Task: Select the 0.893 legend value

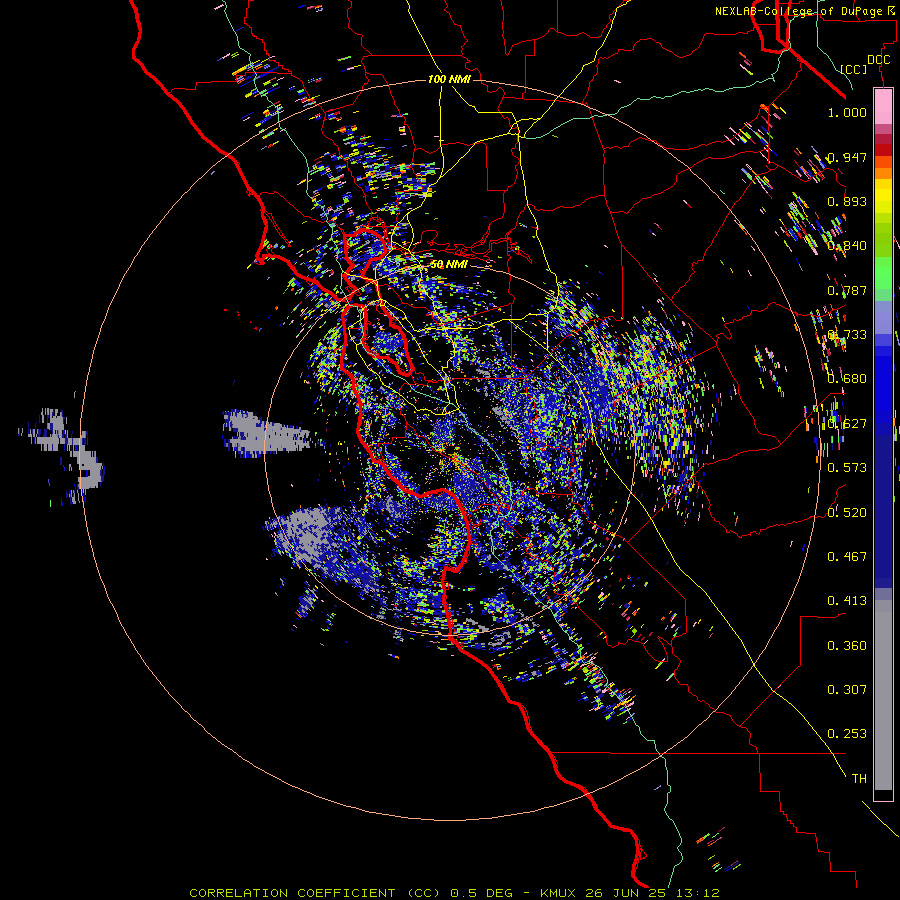Action: coord(847,201)
